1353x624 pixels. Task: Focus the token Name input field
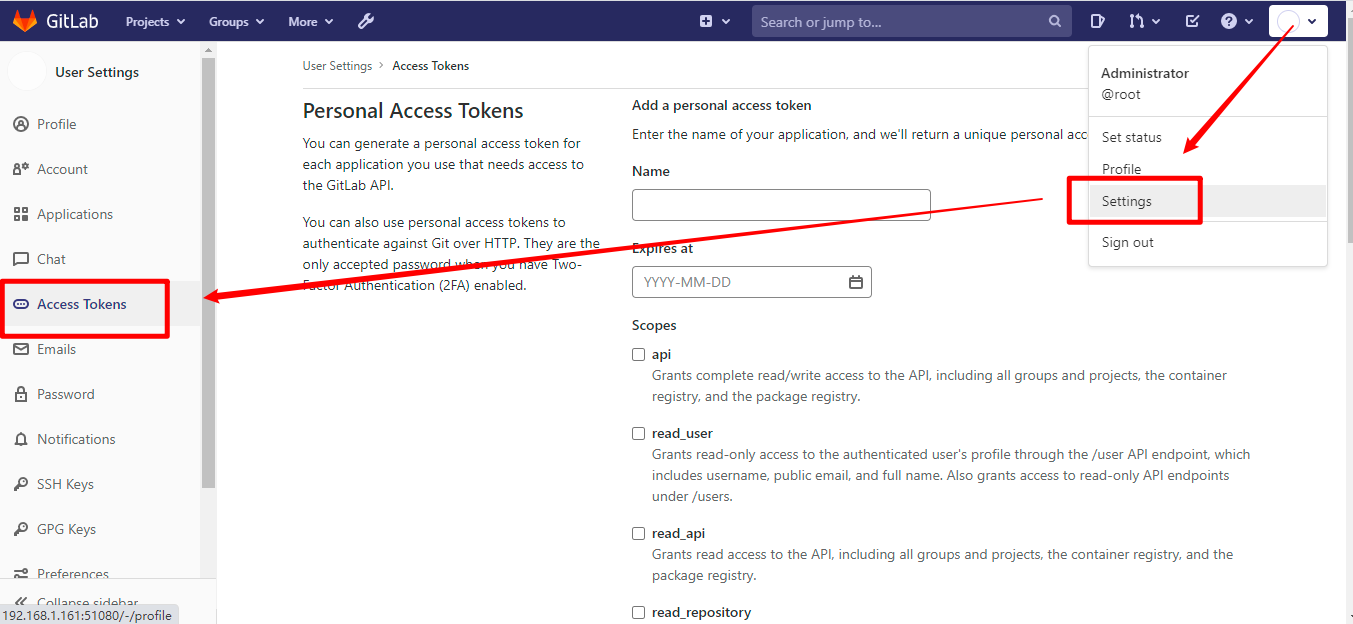tap(781, 205)
